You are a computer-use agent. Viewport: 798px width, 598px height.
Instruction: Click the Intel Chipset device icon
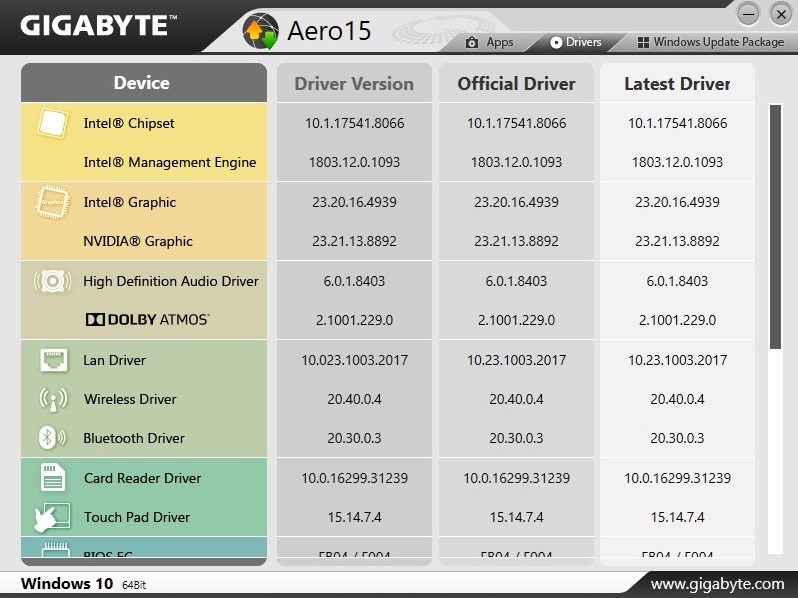click(51, 124)
